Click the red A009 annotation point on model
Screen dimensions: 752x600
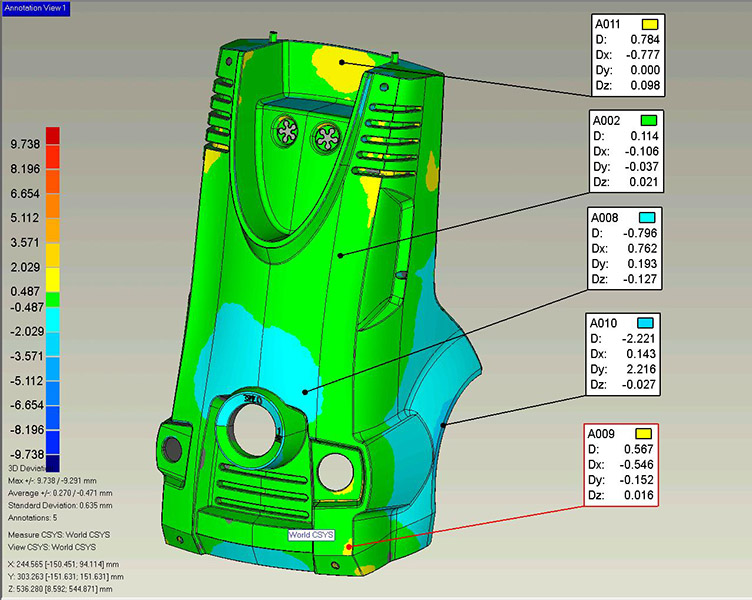click(x=347, y=546)
